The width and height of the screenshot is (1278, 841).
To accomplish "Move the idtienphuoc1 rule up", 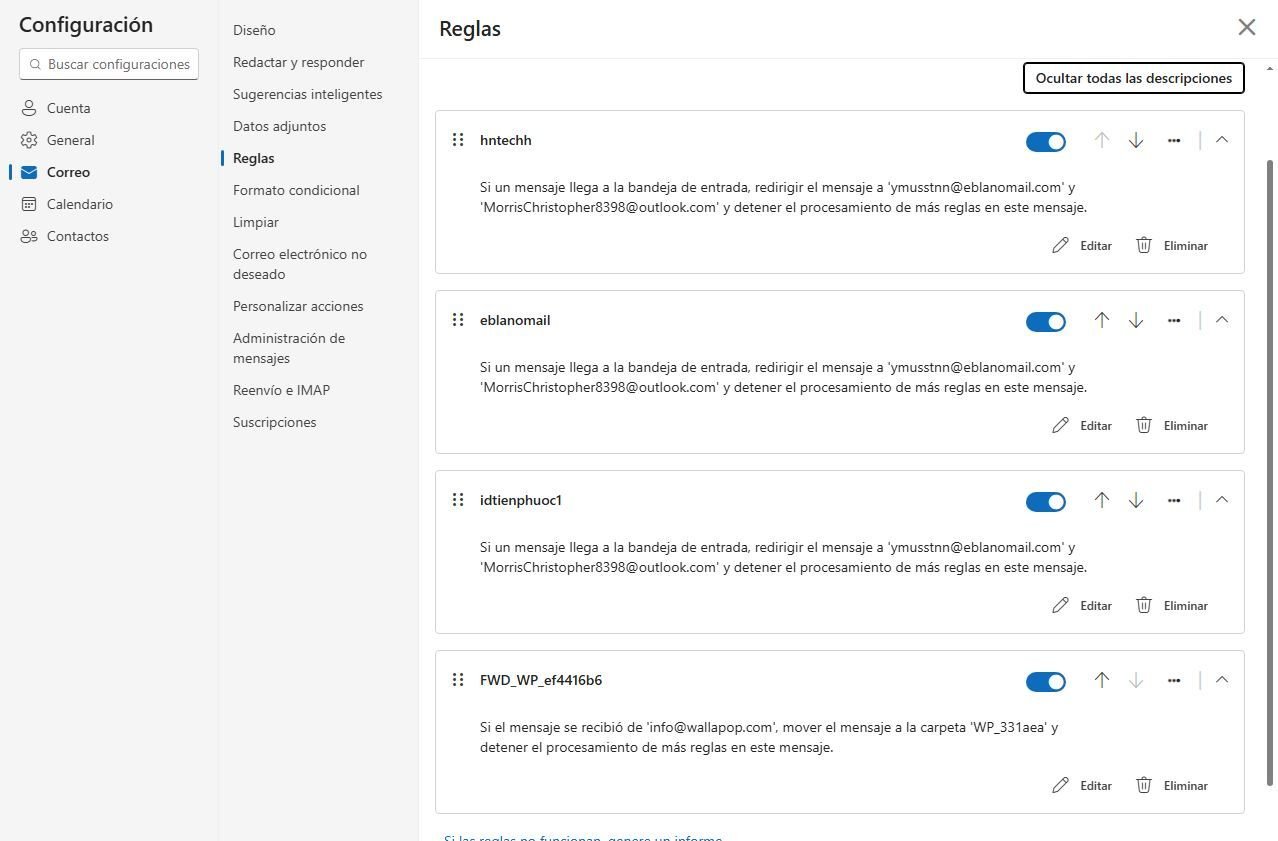I will (x=1101, y=501).
